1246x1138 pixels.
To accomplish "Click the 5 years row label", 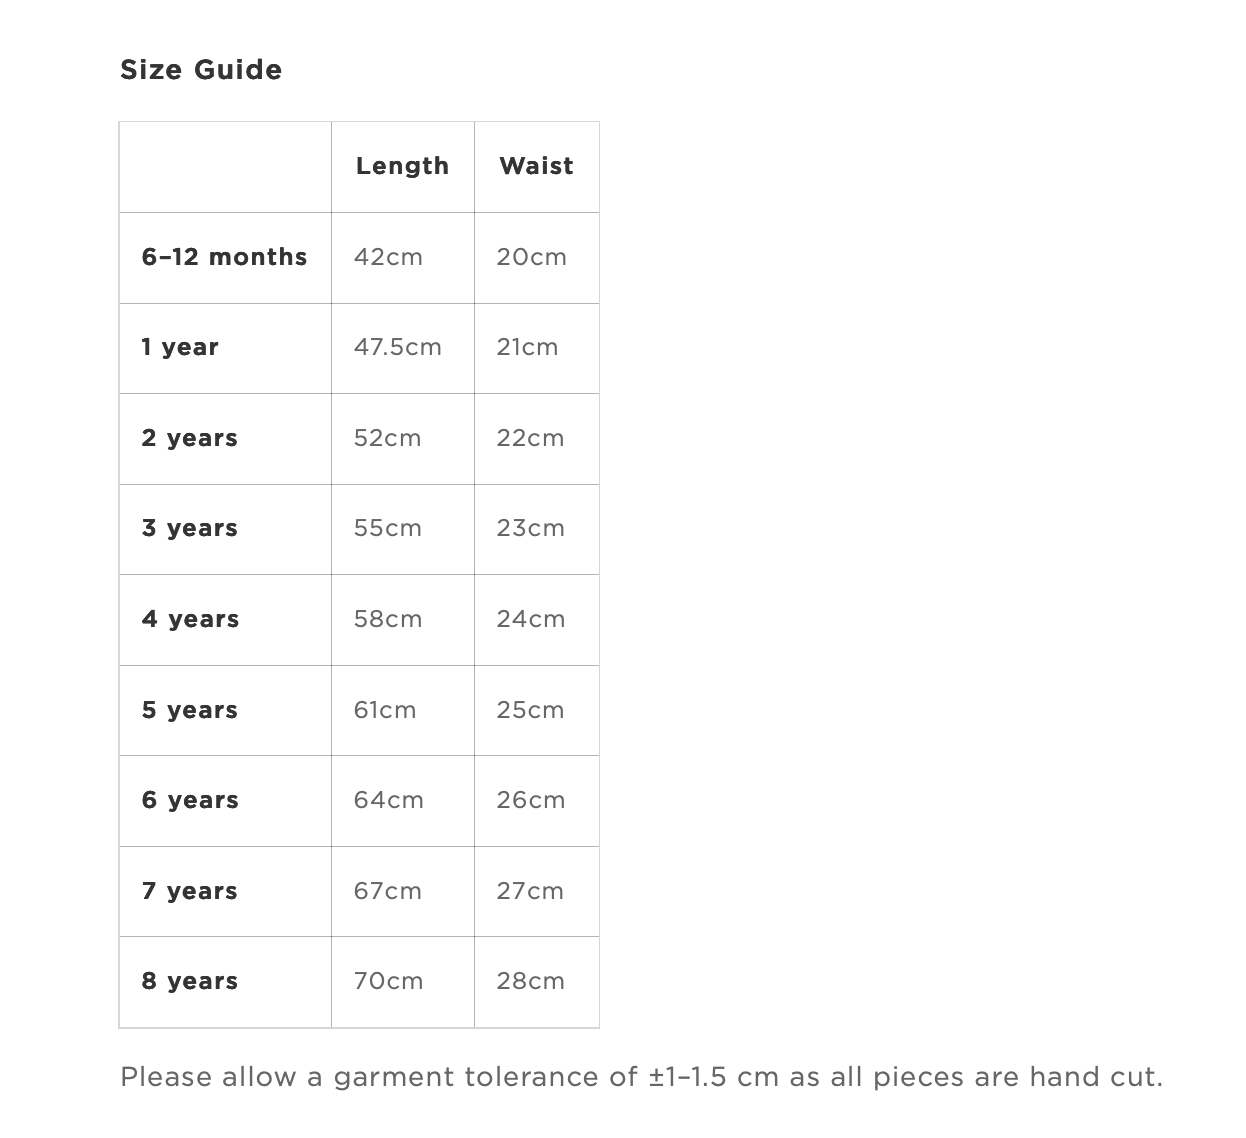I will pyautogui.click(x=190, y=710).
